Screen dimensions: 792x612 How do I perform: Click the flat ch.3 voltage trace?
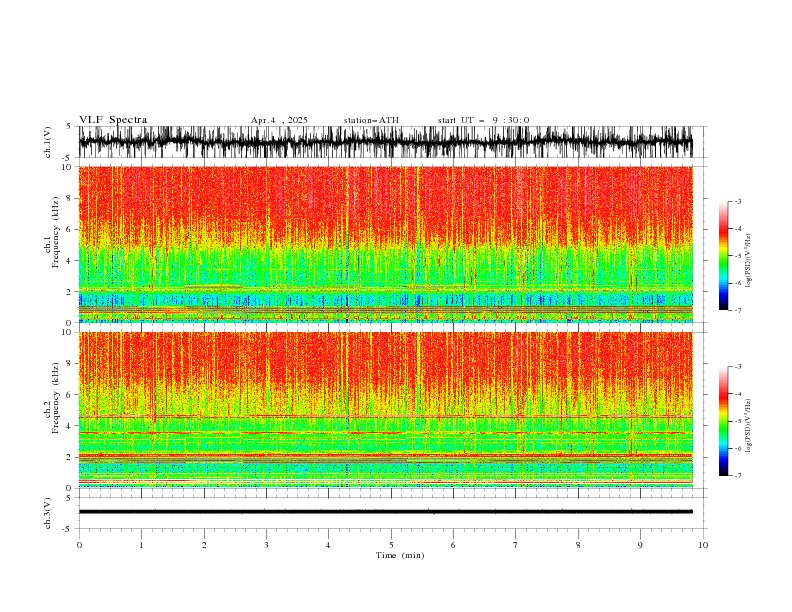coord(385,512)
